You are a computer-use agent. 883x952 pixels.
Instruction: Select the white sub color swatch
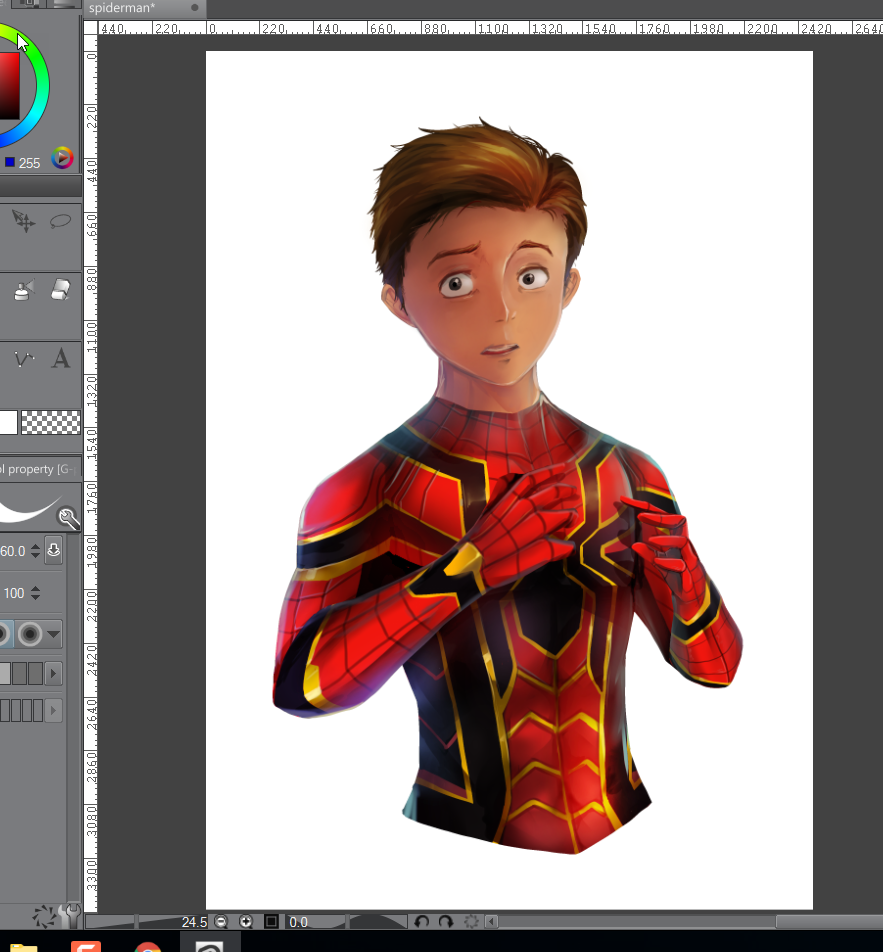click(x=8, y=423)
